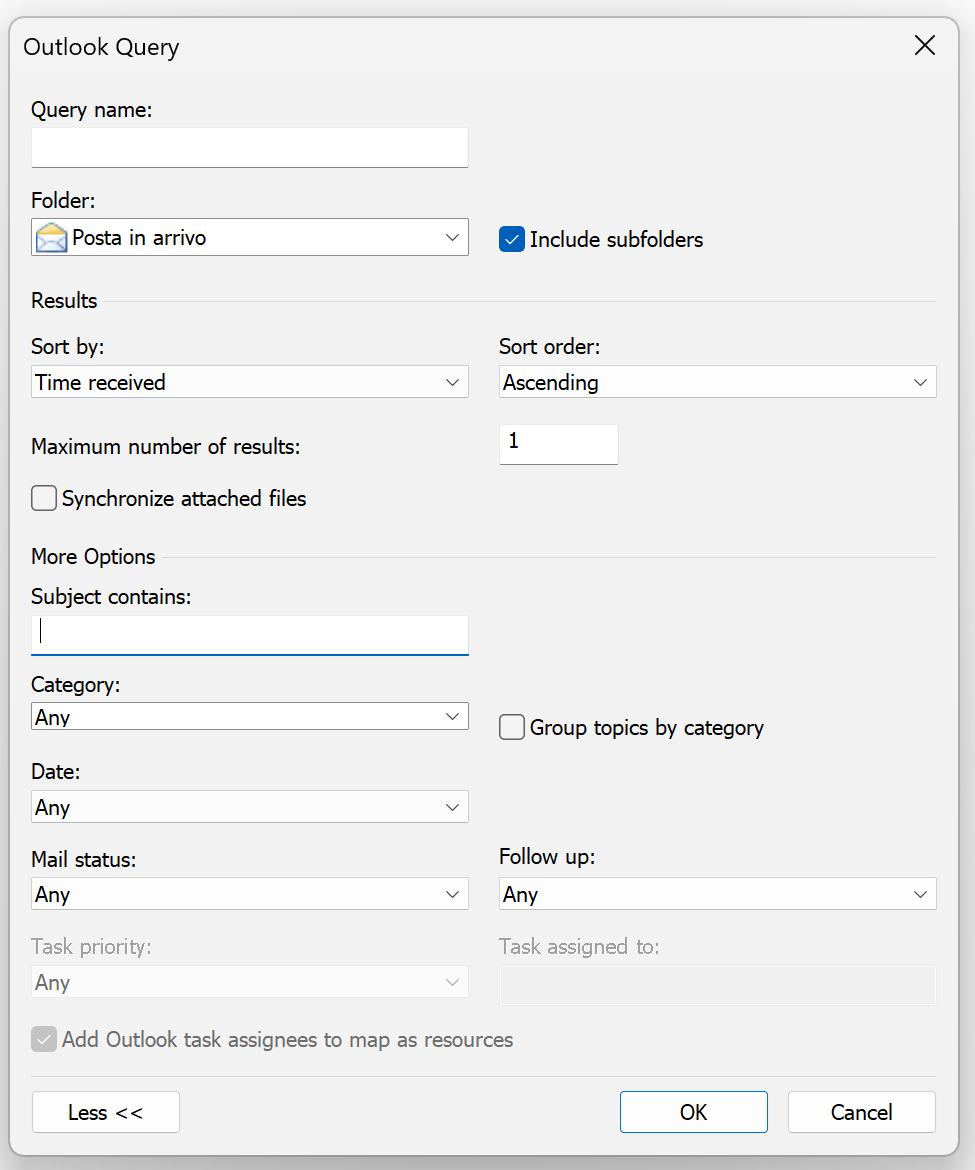Image resolution: width=975 pixels, height=1170 pixels.
Task: Open the Sort order dropdown
Action: point(717,382)
